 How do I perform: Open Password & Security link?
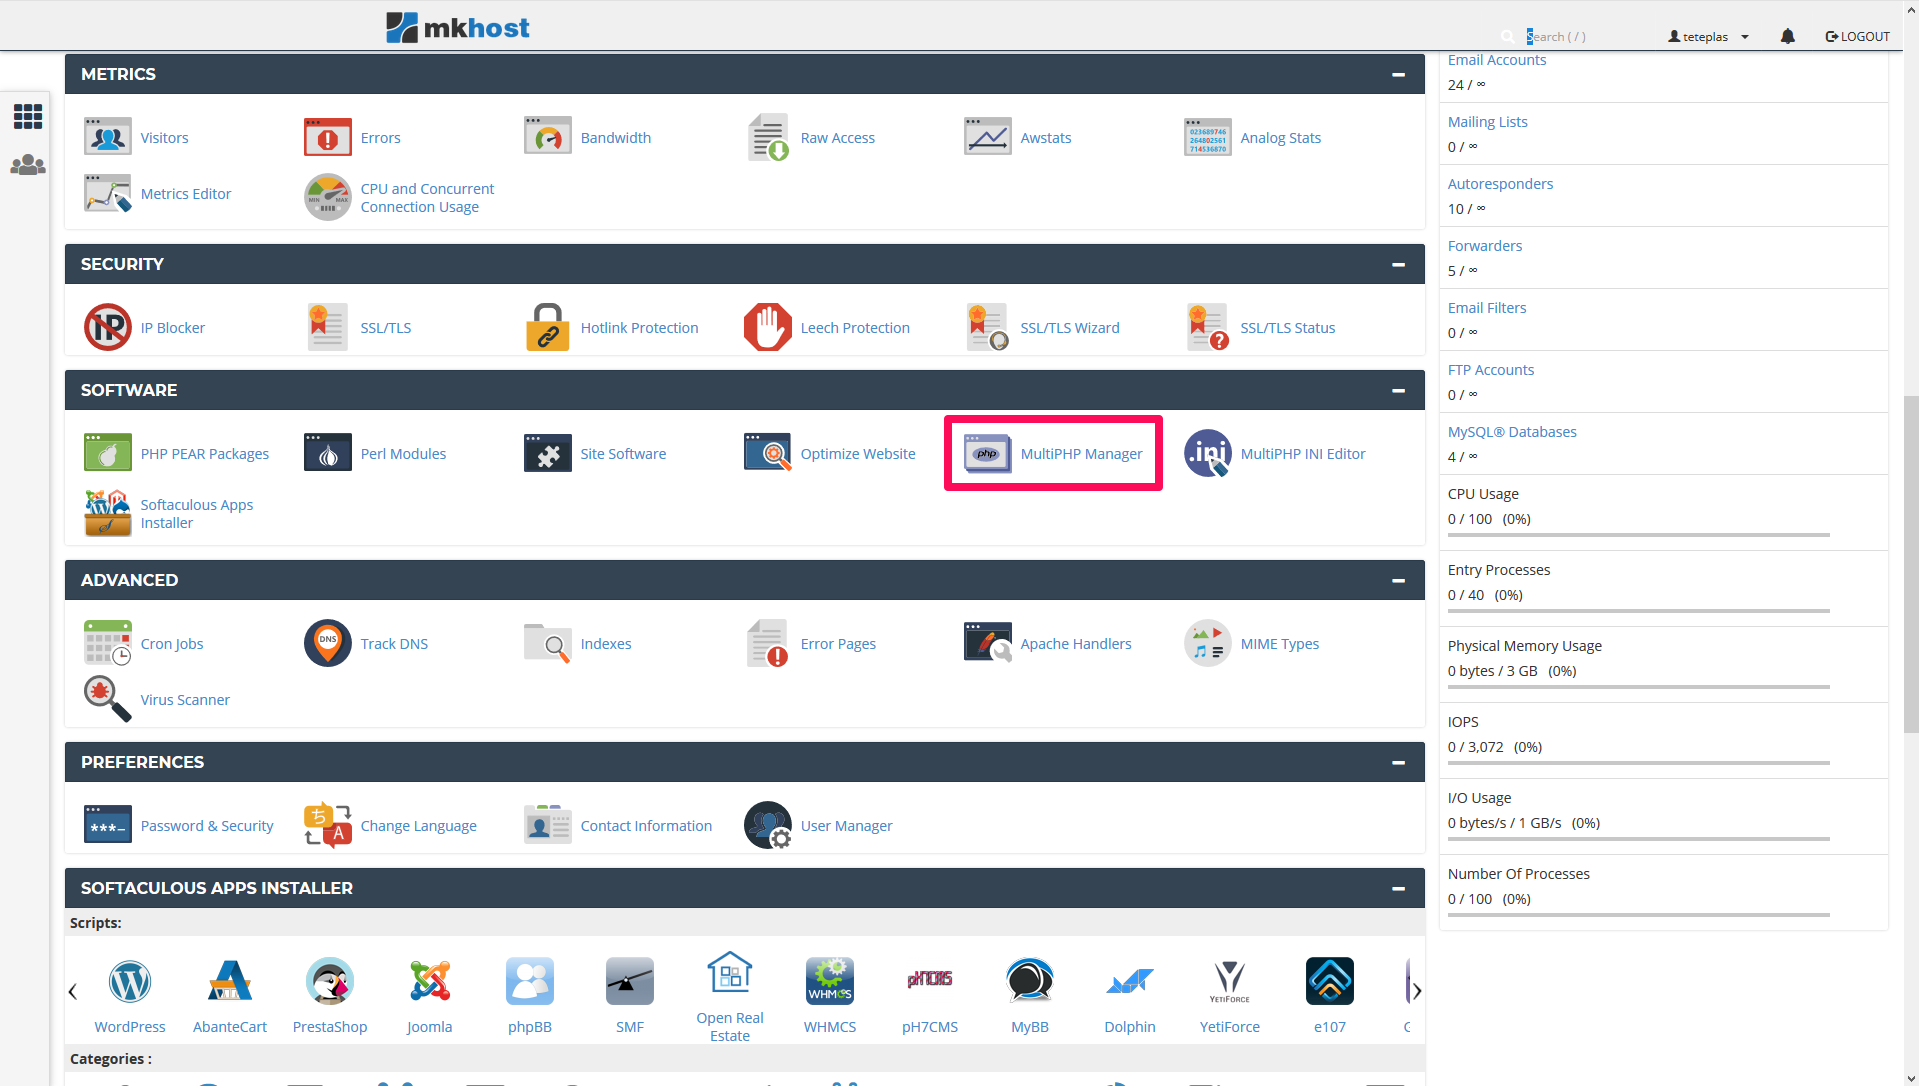(207, 826)
